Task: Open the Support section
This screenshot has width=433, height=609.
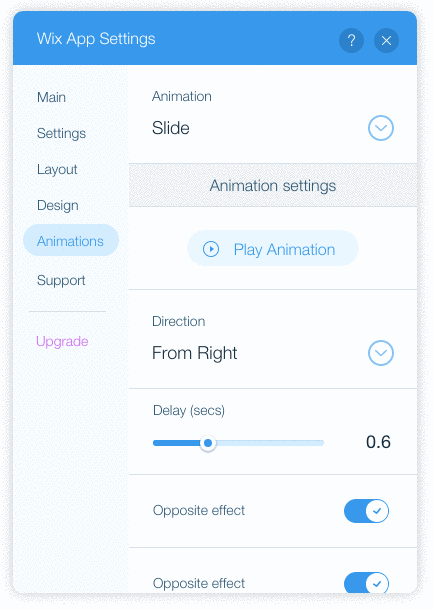Action: pyautogui.click(x=61, y=280)
